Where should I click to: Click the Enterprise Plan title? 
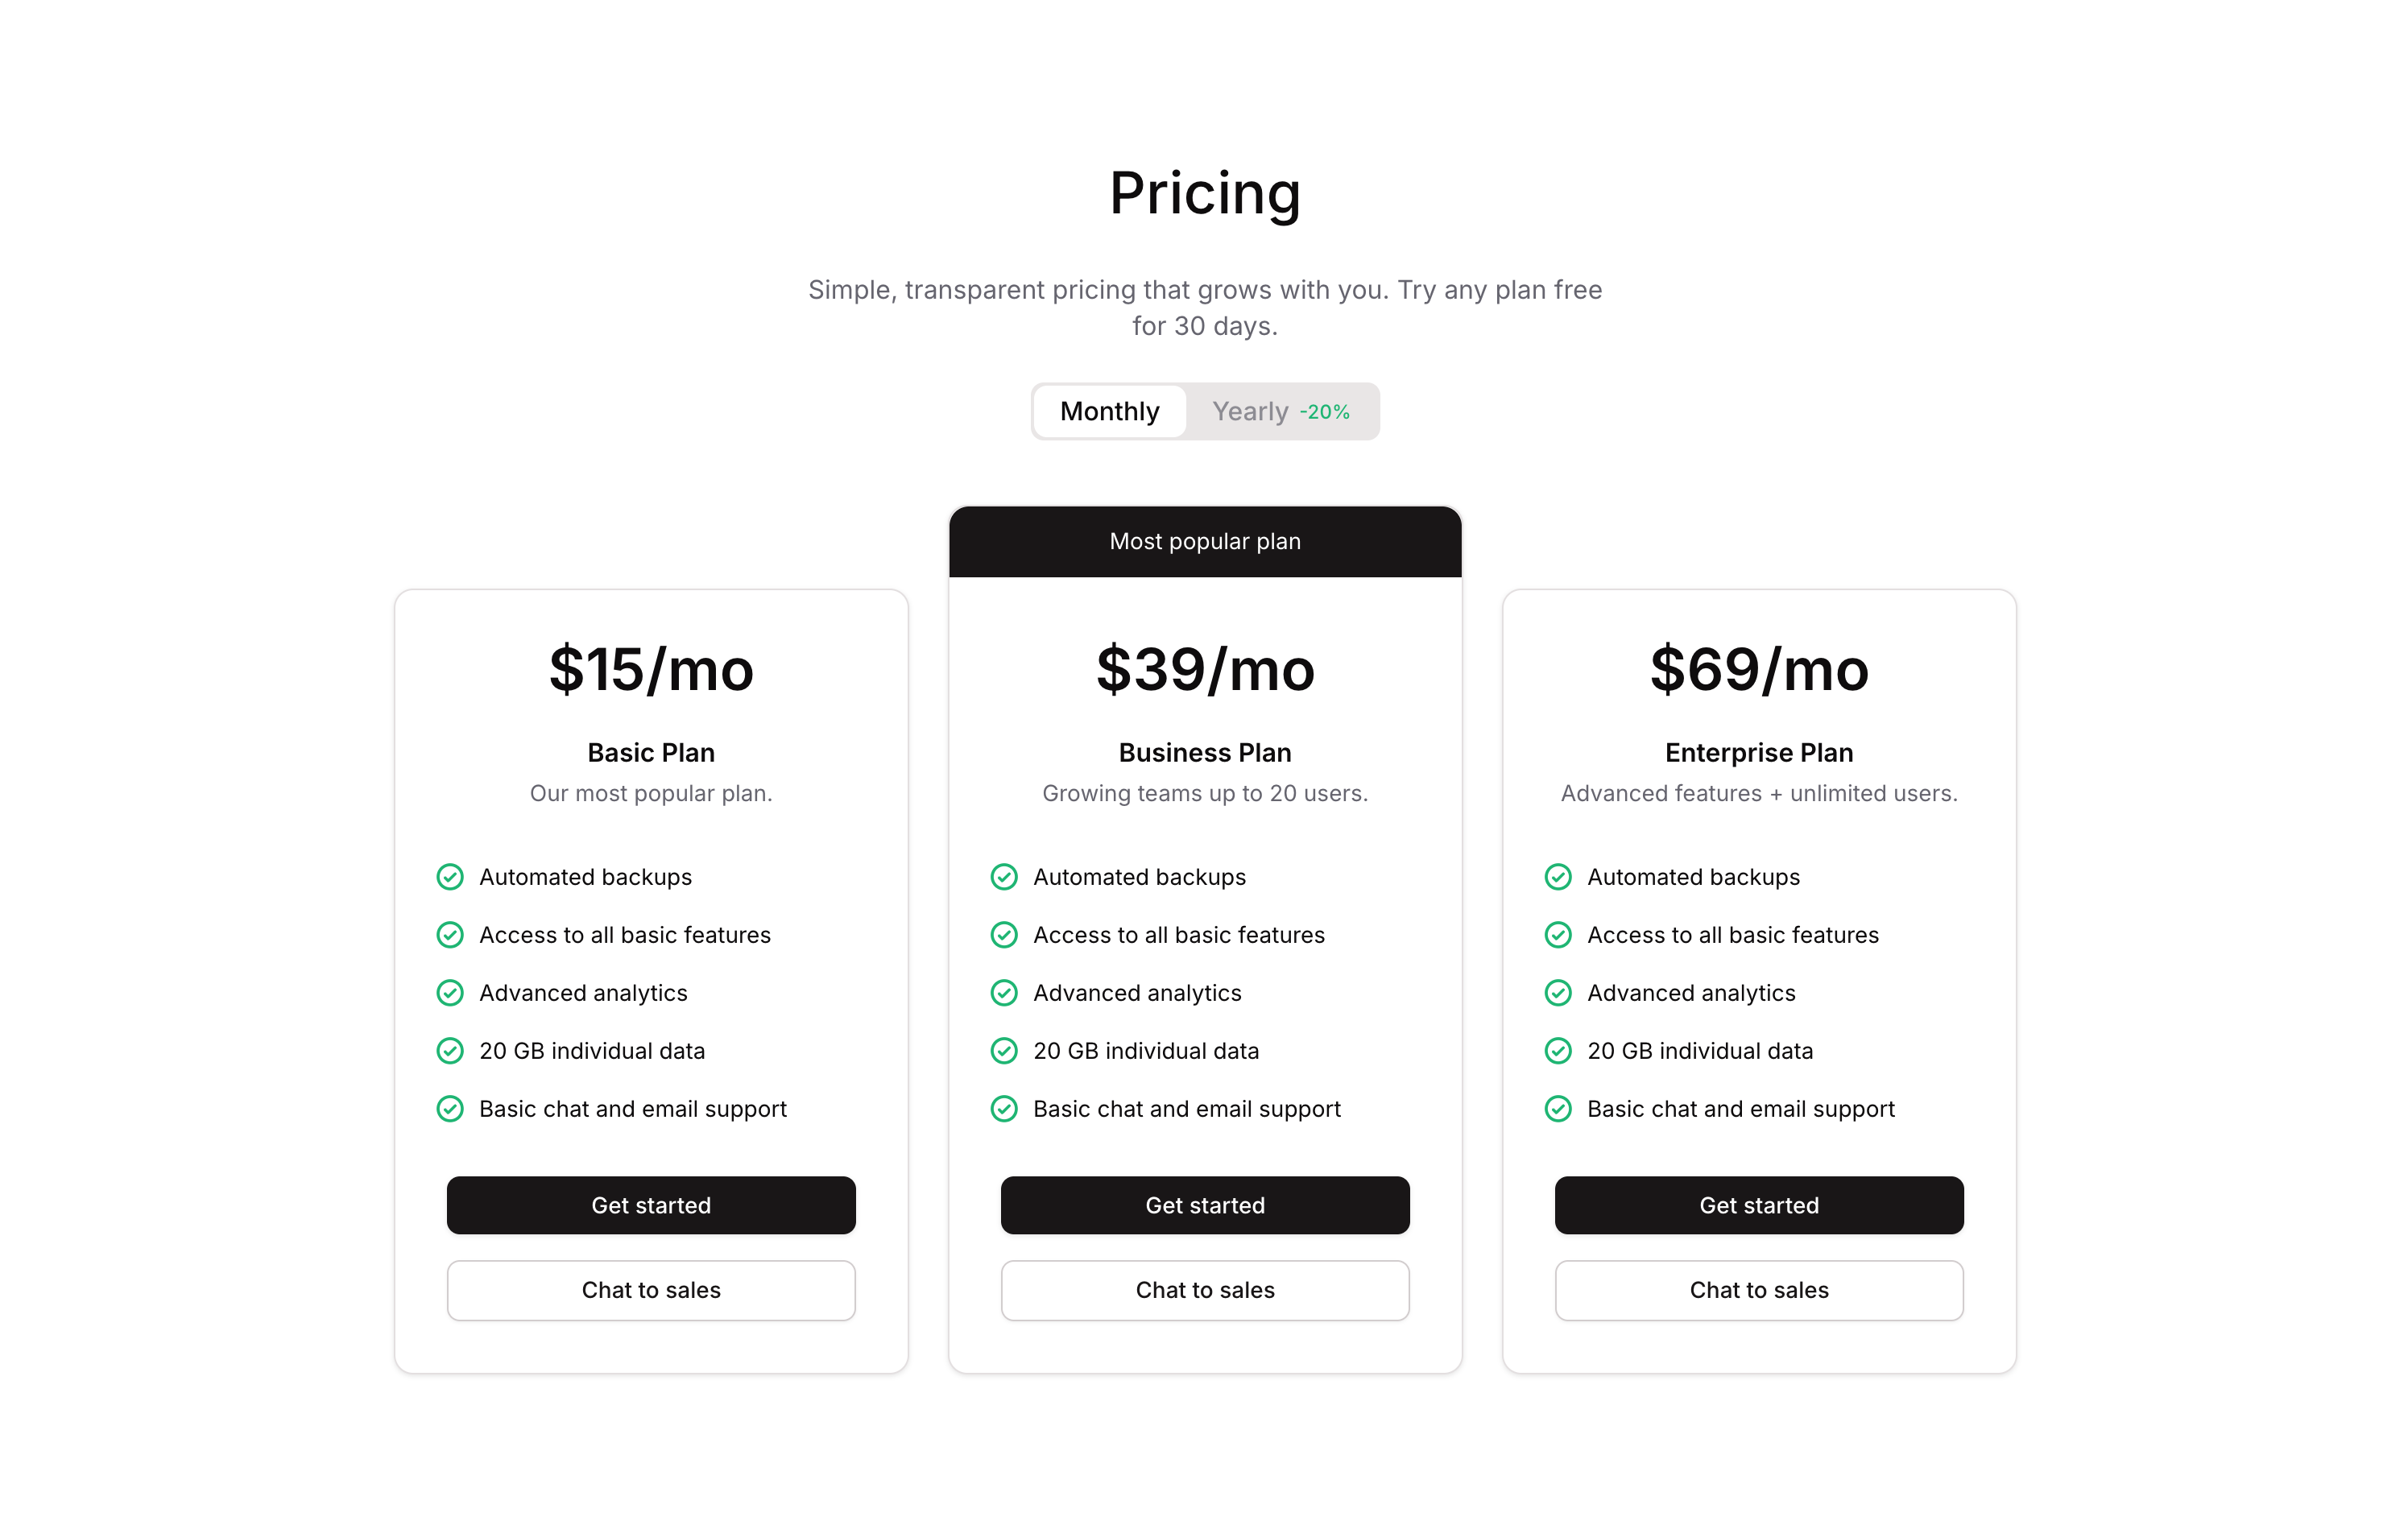(x=1758, y=752)
